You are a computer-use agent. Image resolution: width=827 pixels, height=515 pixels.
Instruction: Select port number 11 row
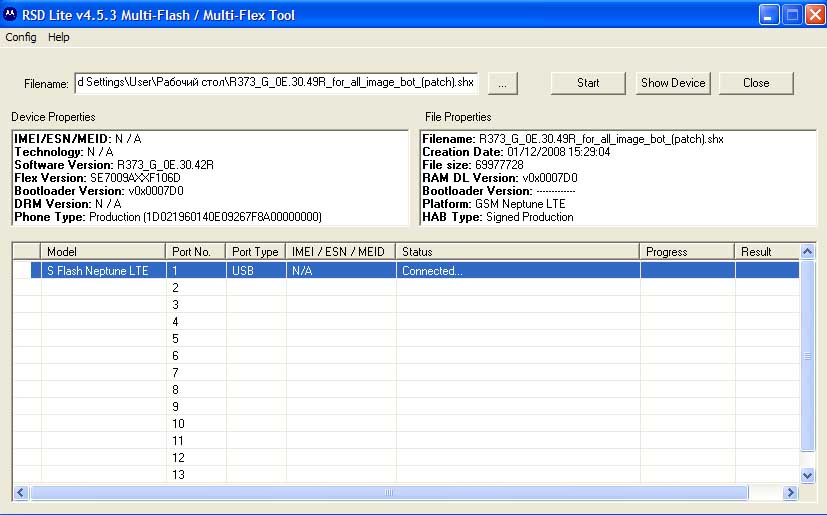[x=406, y=441]
